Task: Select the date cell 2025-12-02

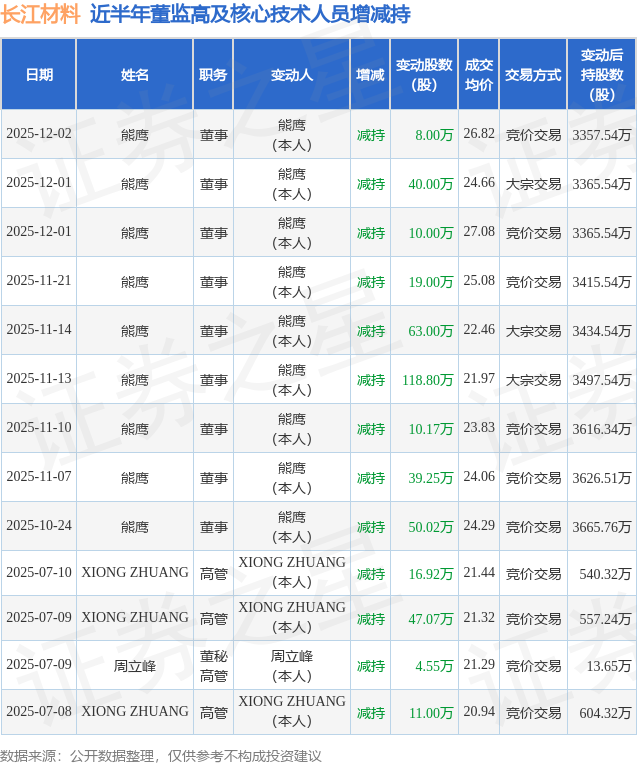Action: [39, 134]
